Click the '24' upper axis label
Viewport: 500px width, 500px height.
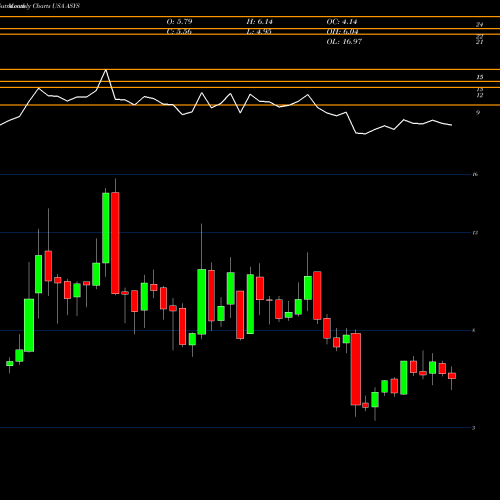coord(479,24)
